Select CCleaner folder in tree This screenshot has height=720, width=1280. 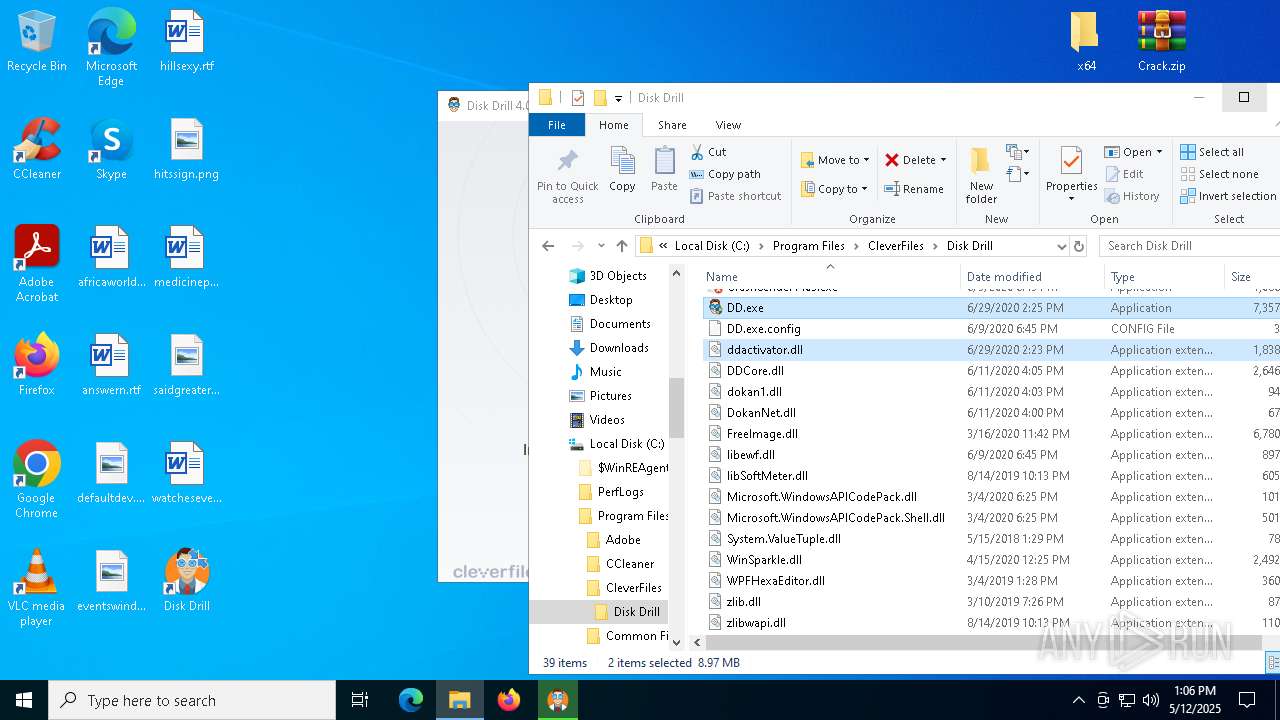coord(630,564)
